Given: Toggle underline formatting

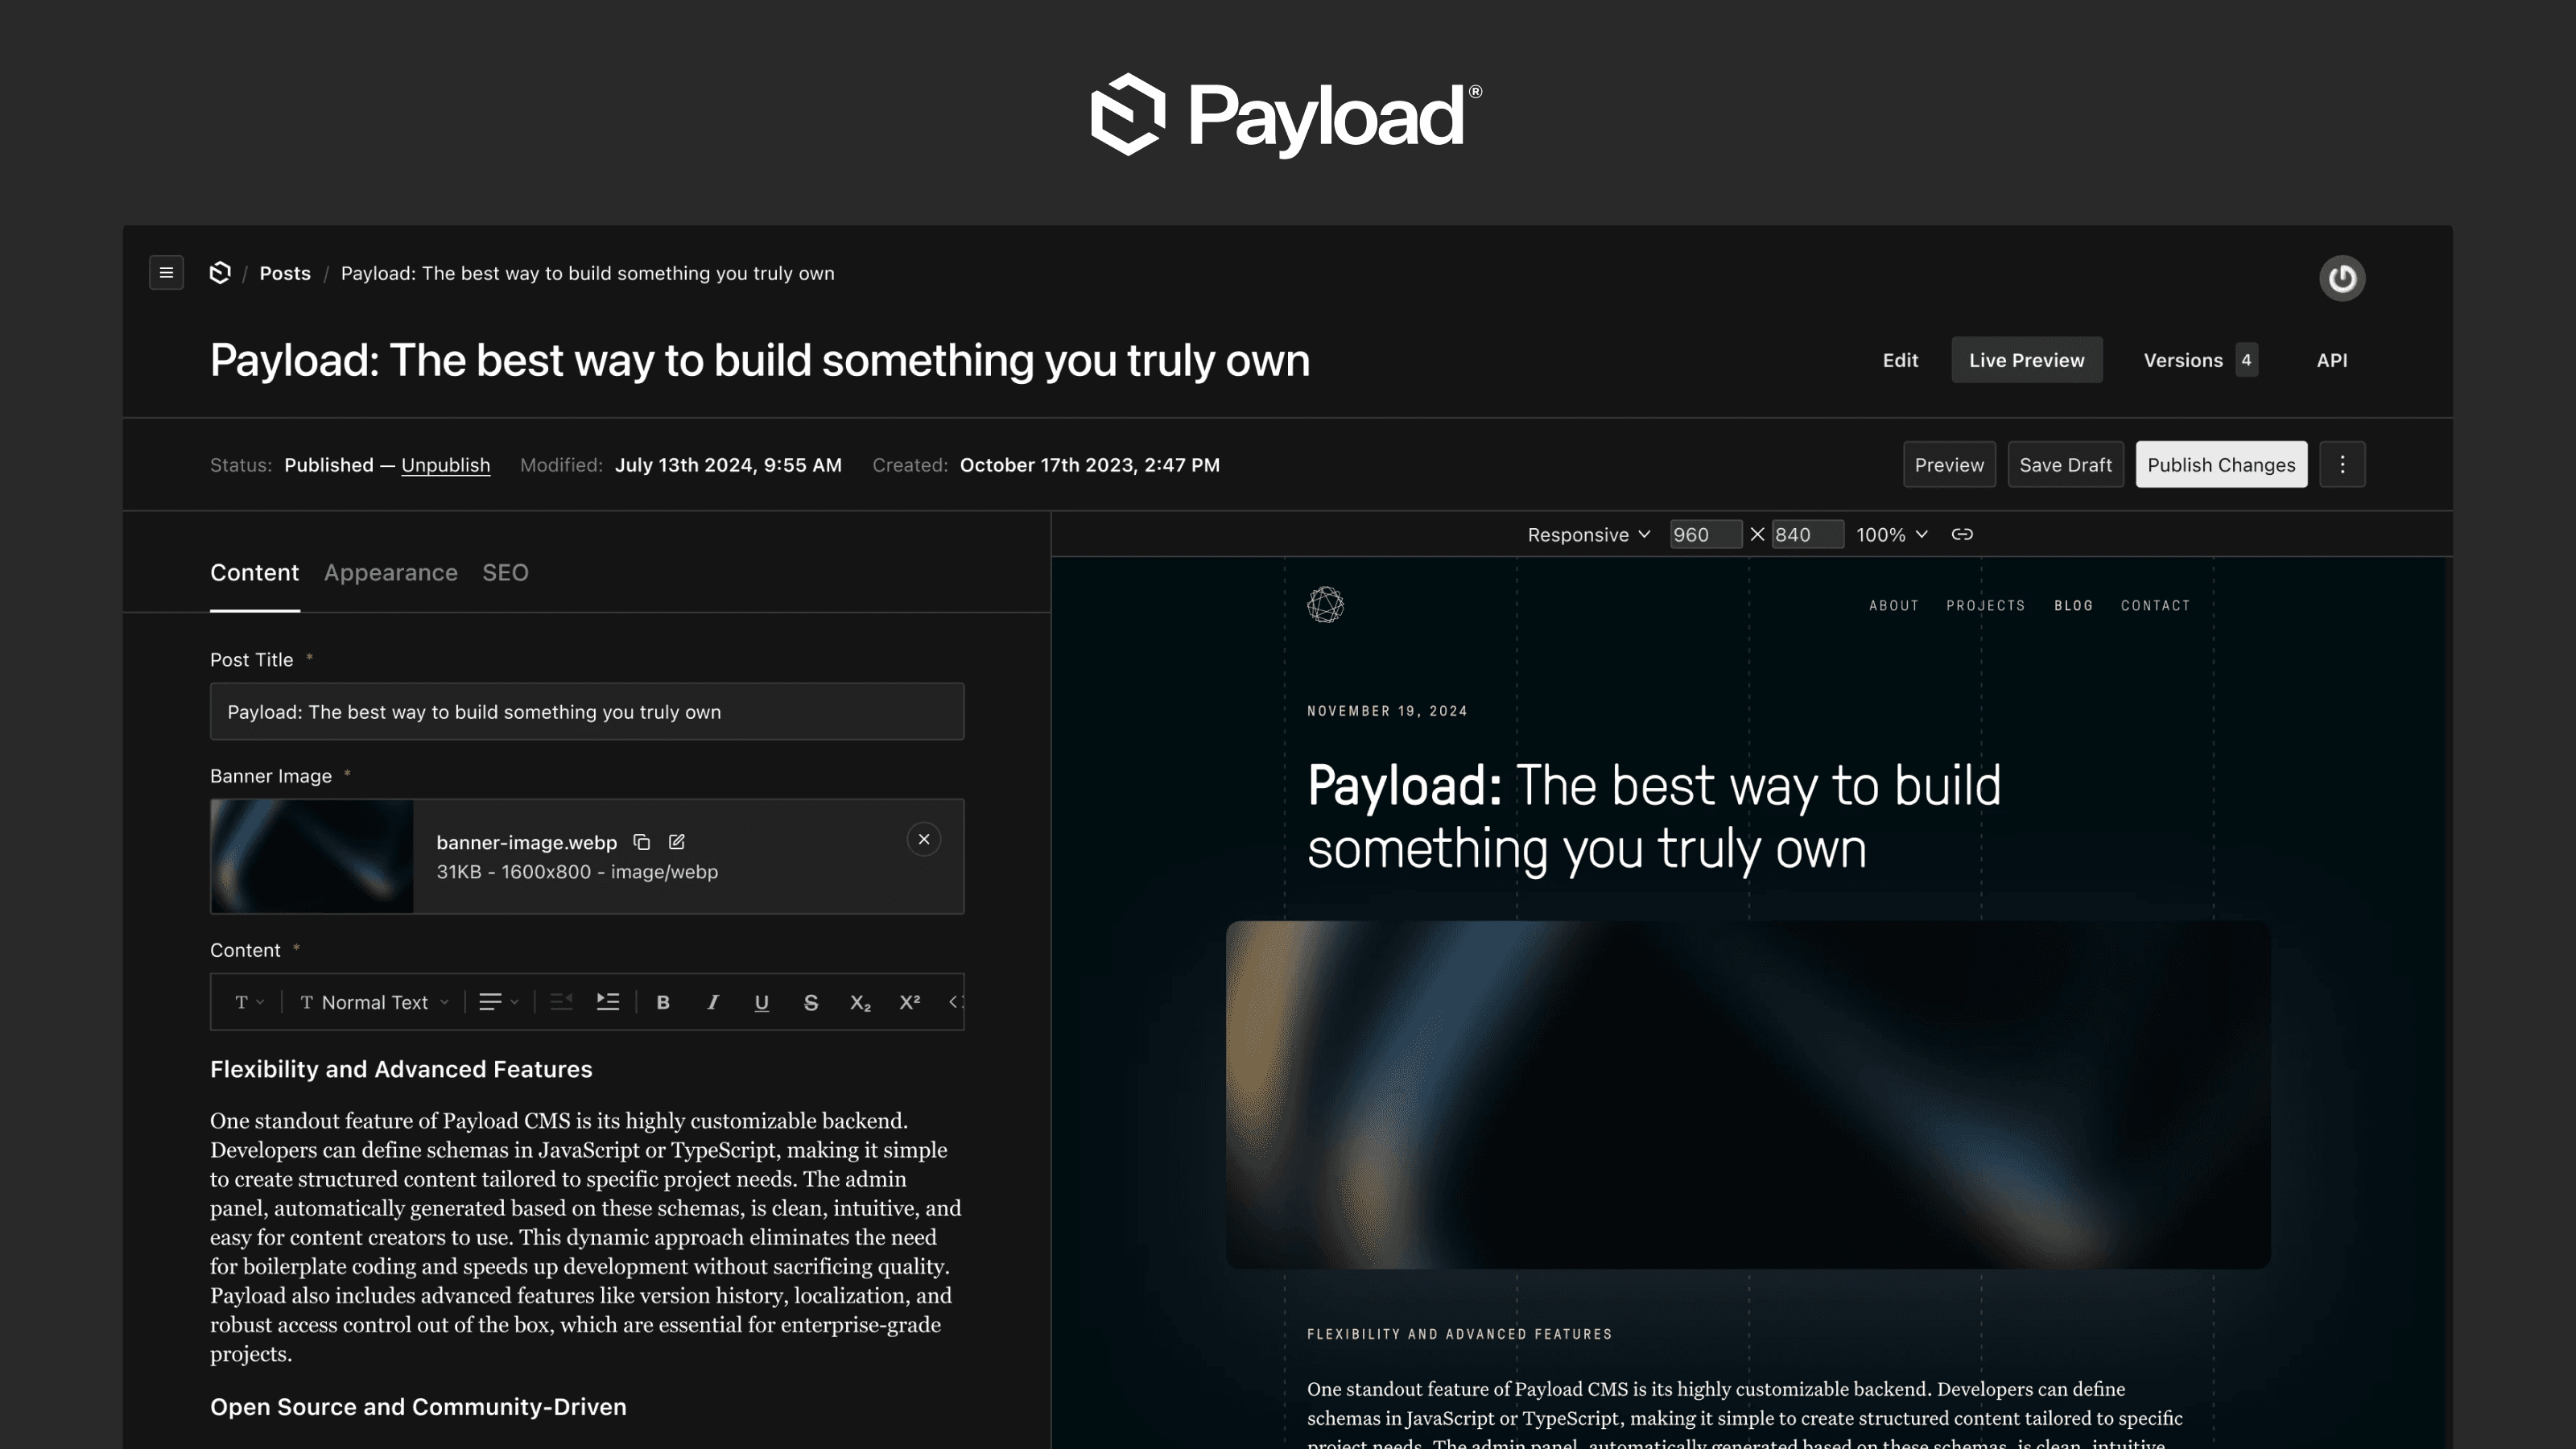Looking at the screenshot, I should coord(761,1002).
